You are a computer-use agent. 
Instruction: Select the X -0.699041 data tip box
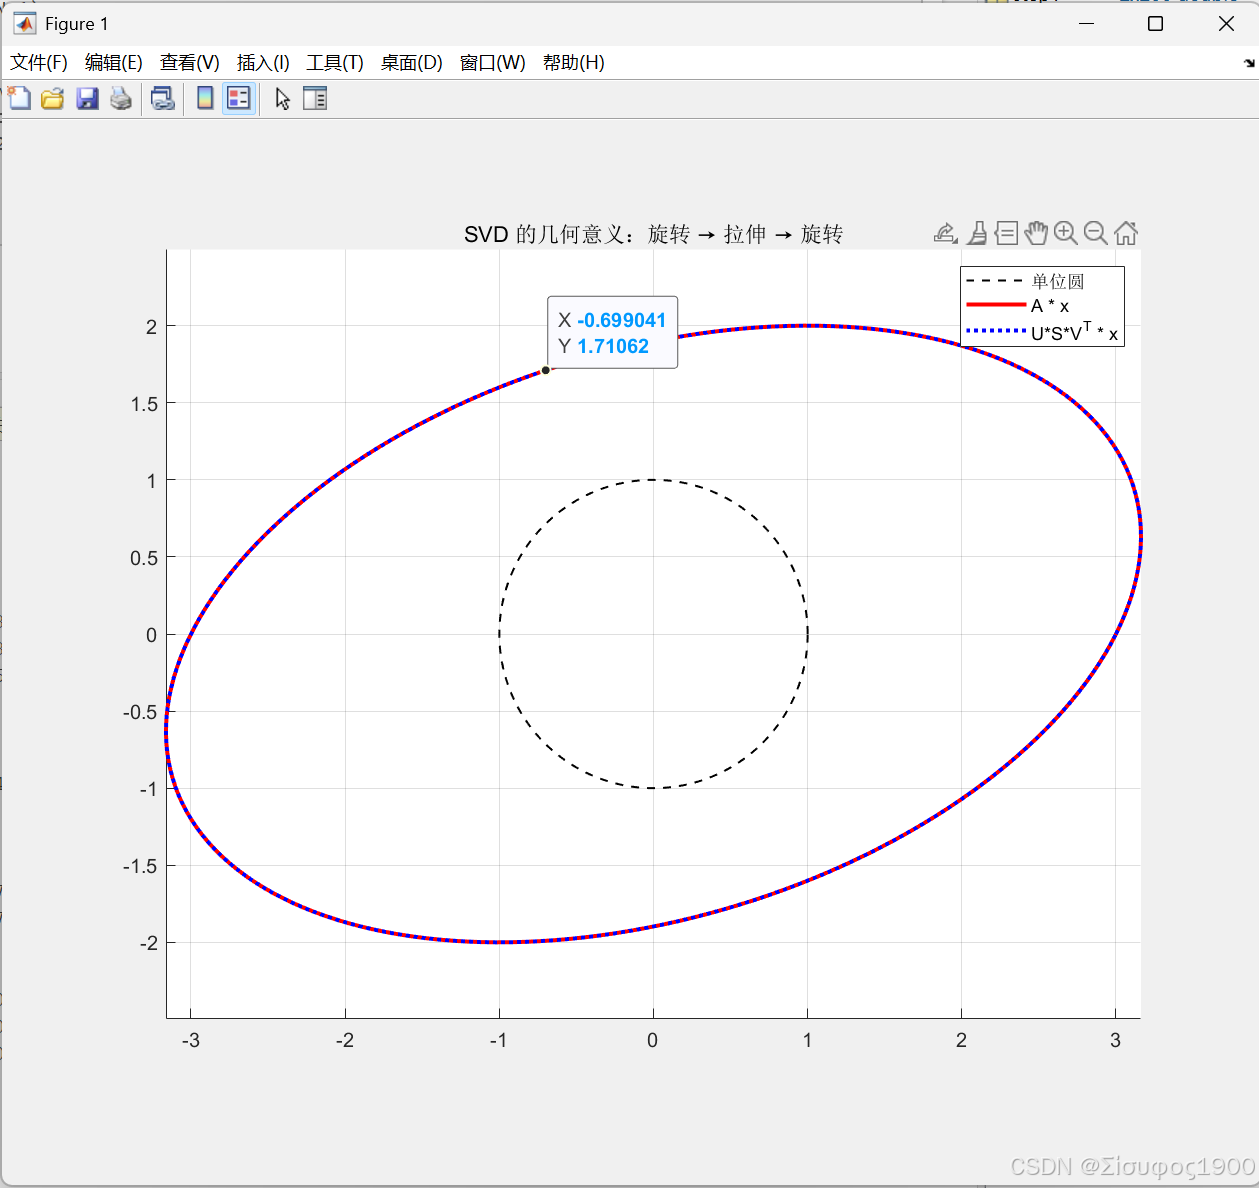pyautogui.click(x=612, y=333)
